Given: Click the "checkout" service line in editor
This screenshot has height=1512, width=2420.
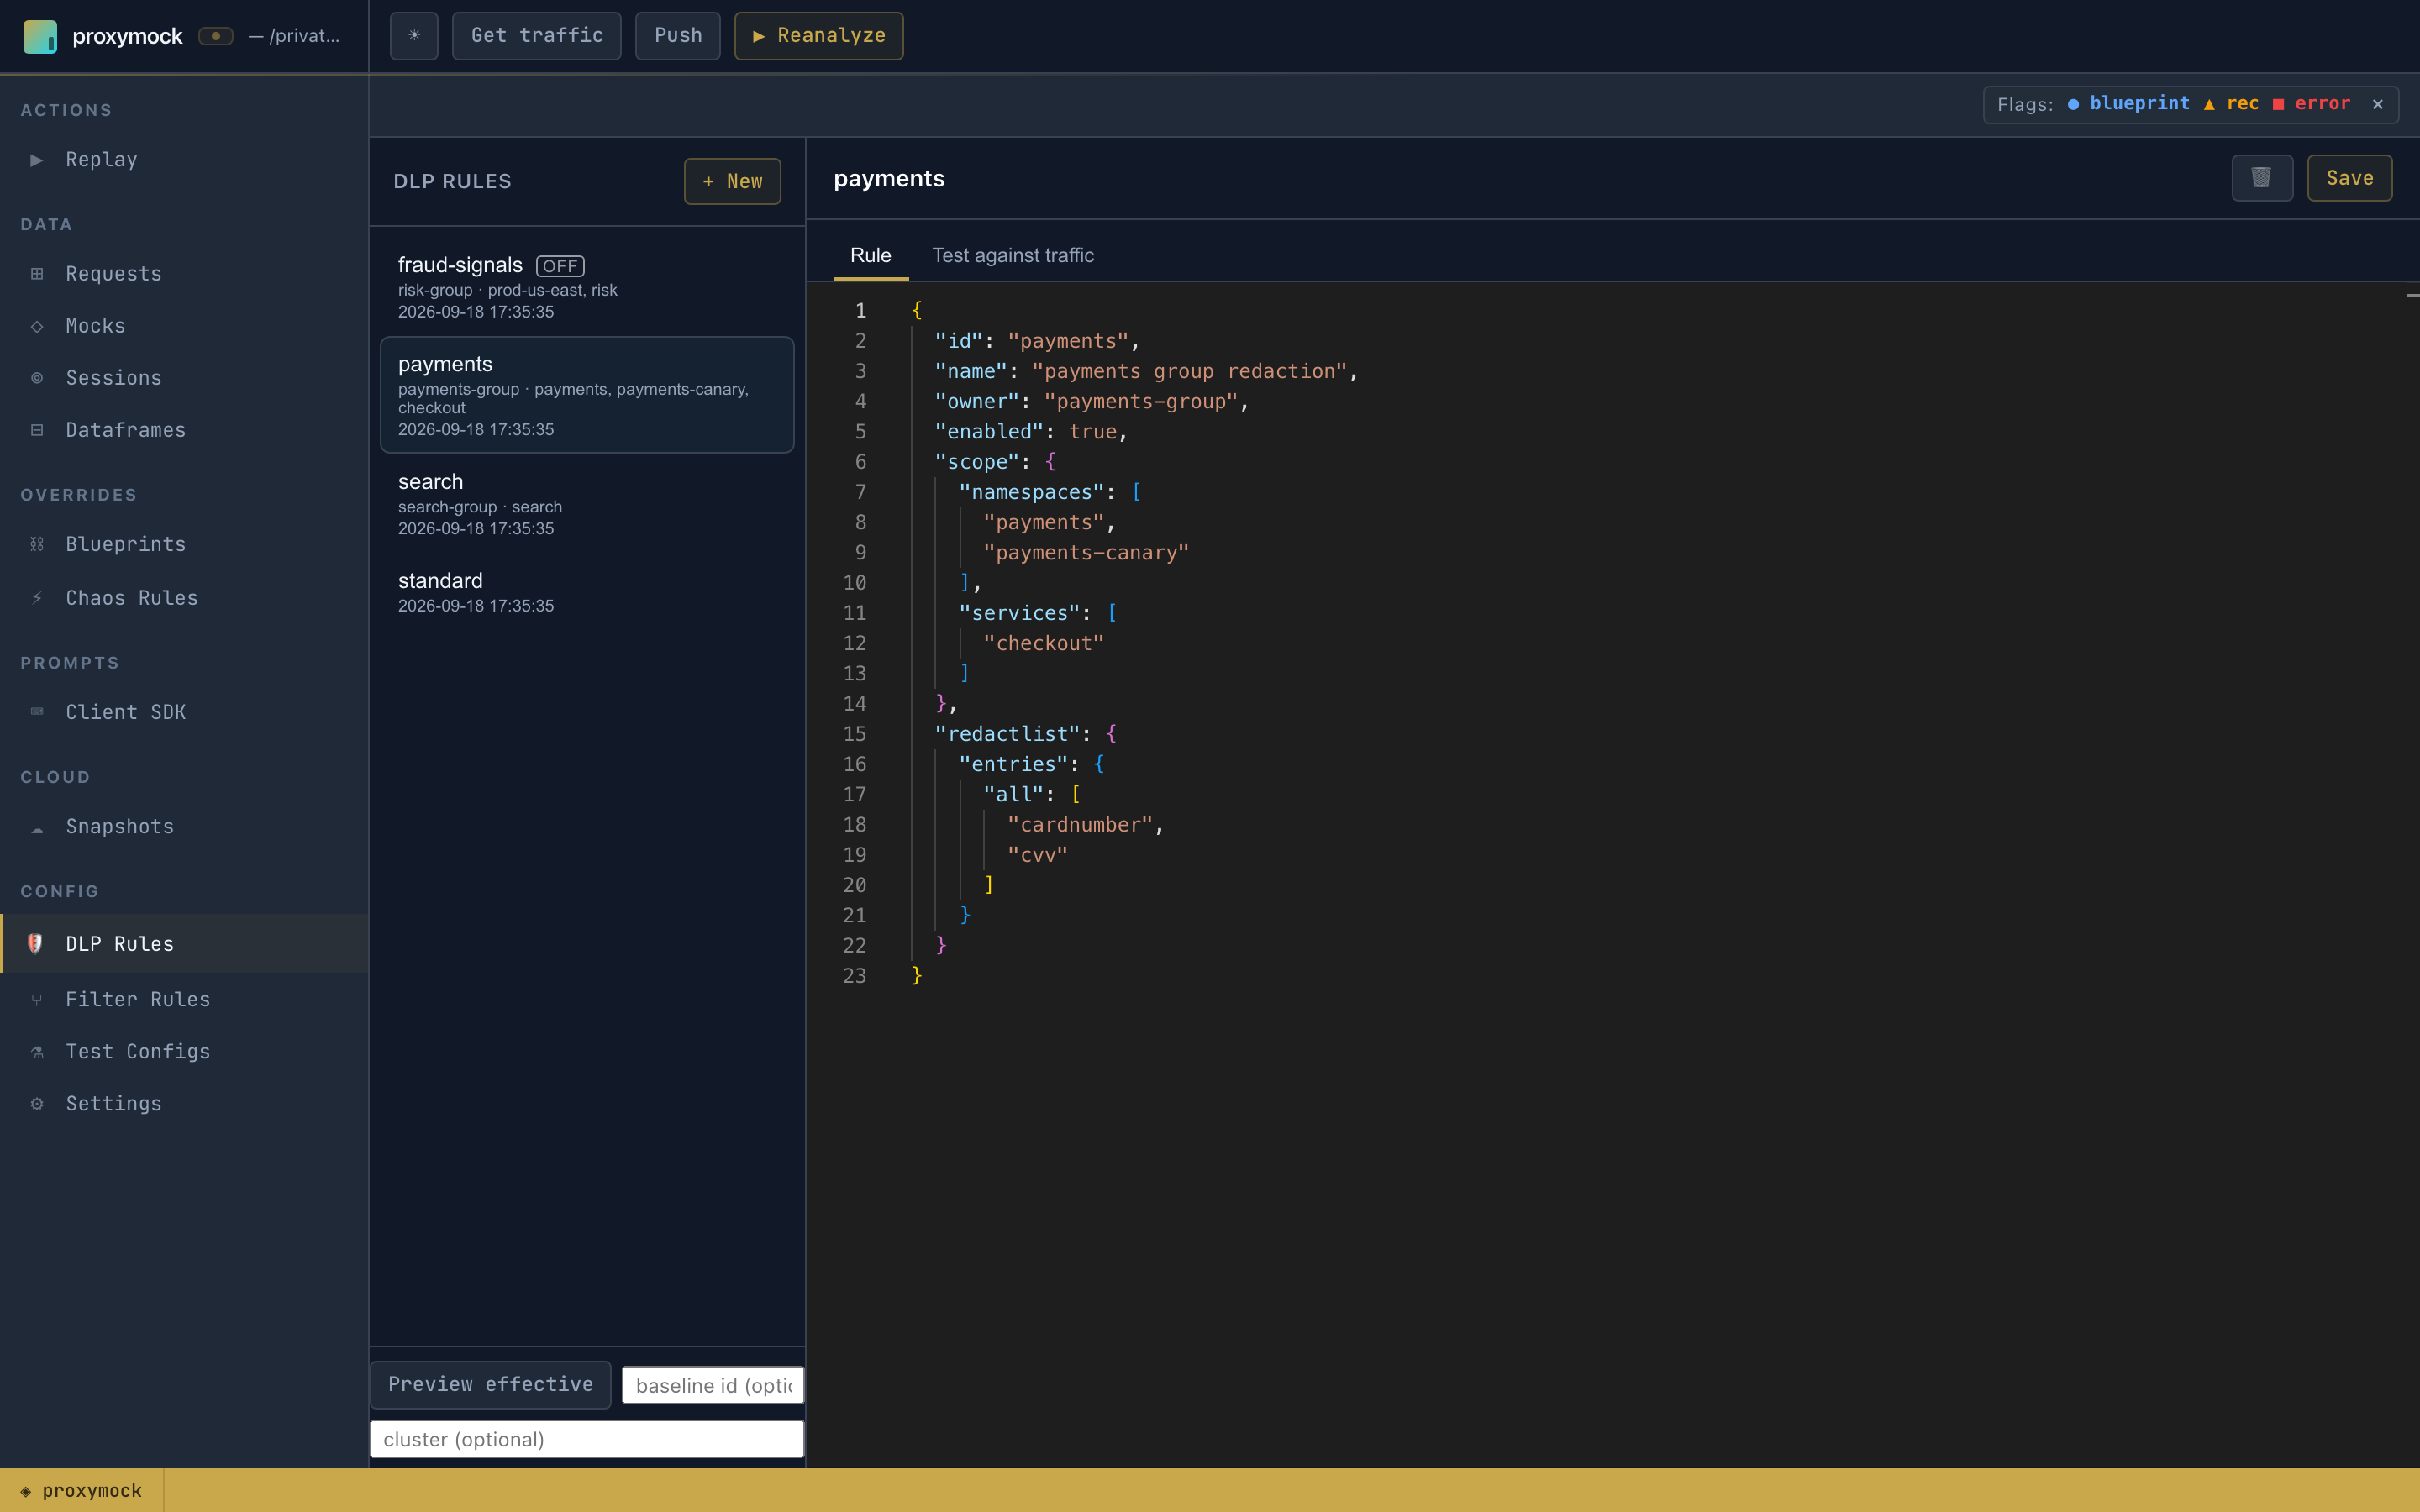Looking at the screenshot, I should [1043, 643].
